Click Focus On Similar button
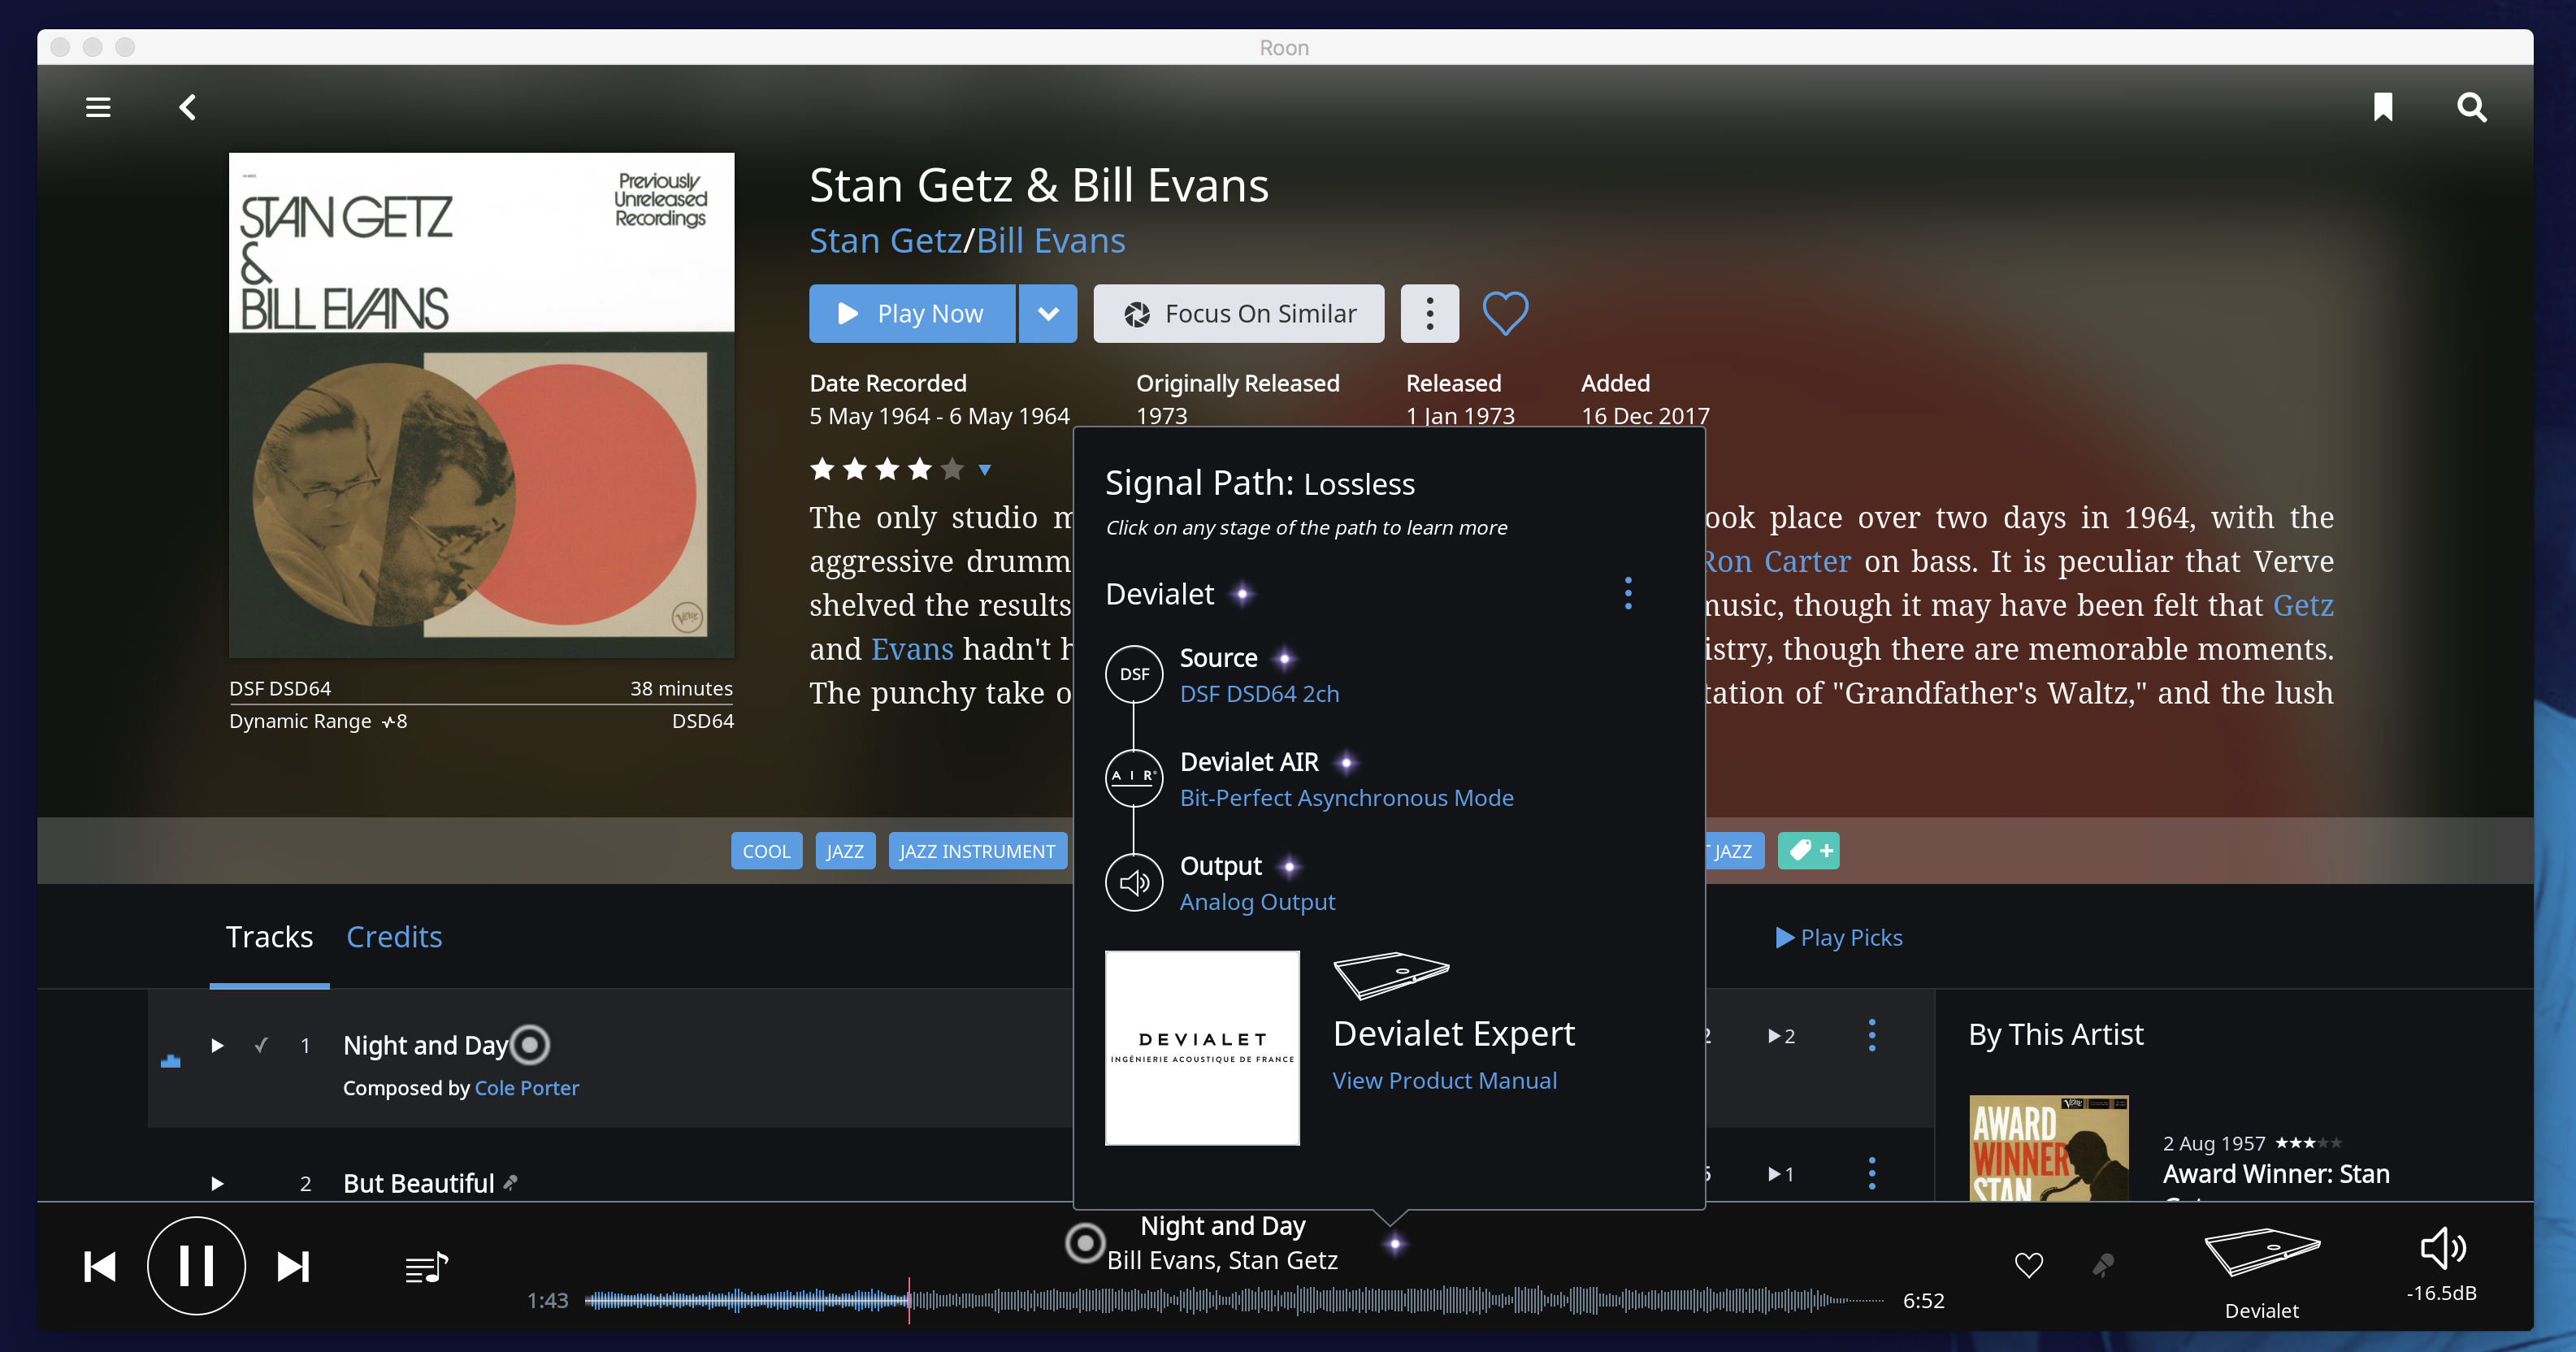Image resolution: width=2576 pixels, height=1352 pixels. [1238, 314]
